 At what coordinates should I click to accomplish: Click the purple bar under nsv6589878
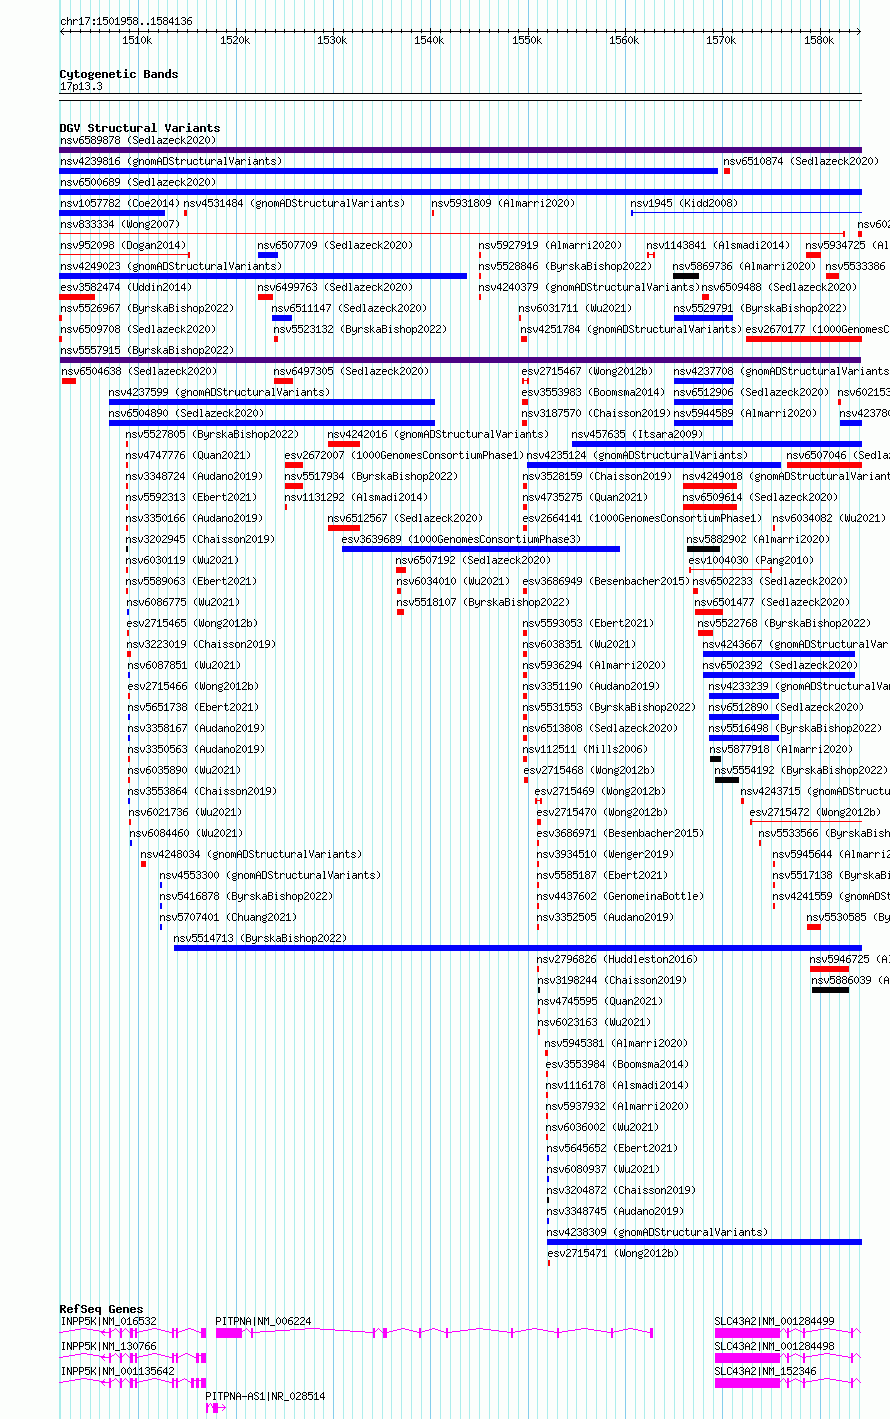click(x=460, y=150)
